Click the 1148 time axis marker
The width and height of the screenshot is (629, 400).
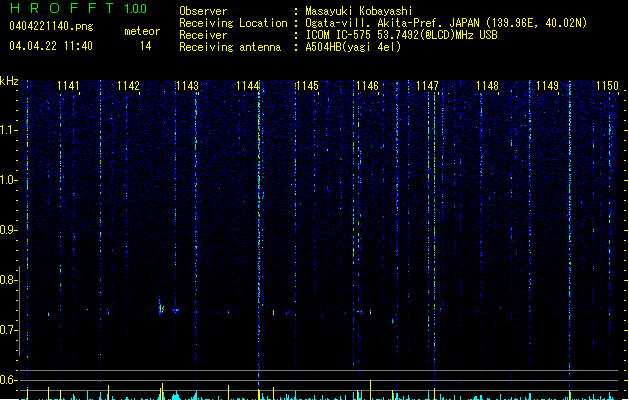coord(487,86)
